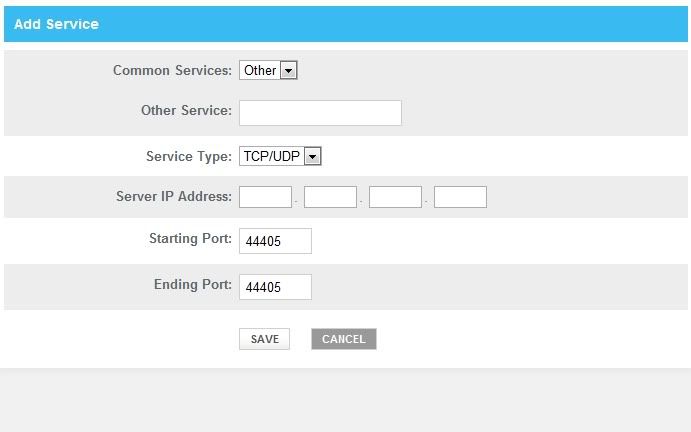
Task: Focus the Other Service text field
Action: point(320,113)
